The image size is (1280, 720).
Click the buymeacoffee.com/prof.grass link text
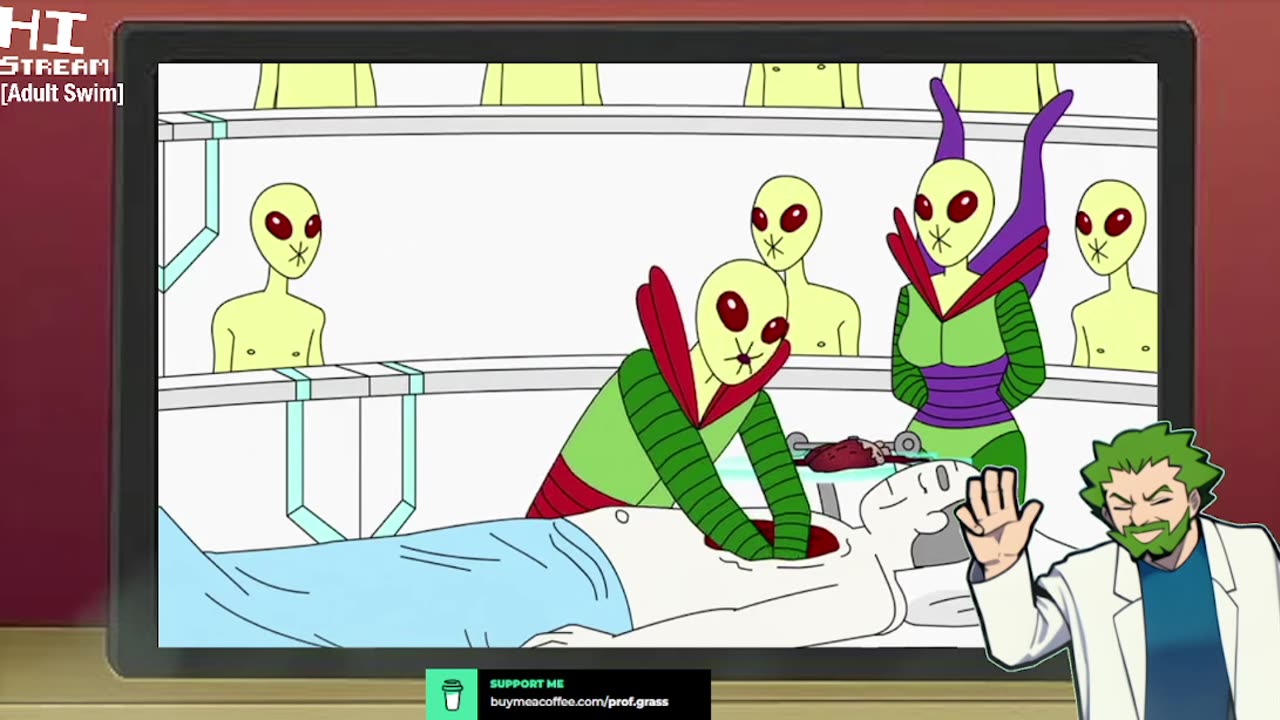[579, 702]
